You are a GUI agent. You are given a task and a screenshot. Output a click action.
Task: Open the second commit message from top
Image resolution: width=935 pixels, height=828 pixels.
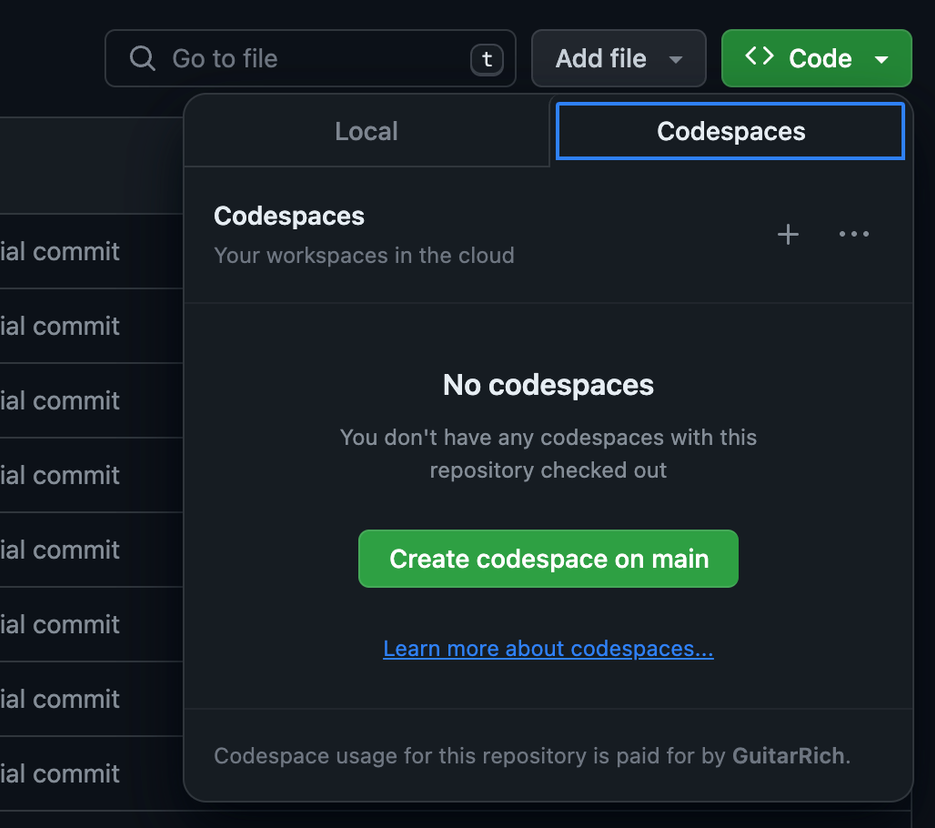pos(60,326)
